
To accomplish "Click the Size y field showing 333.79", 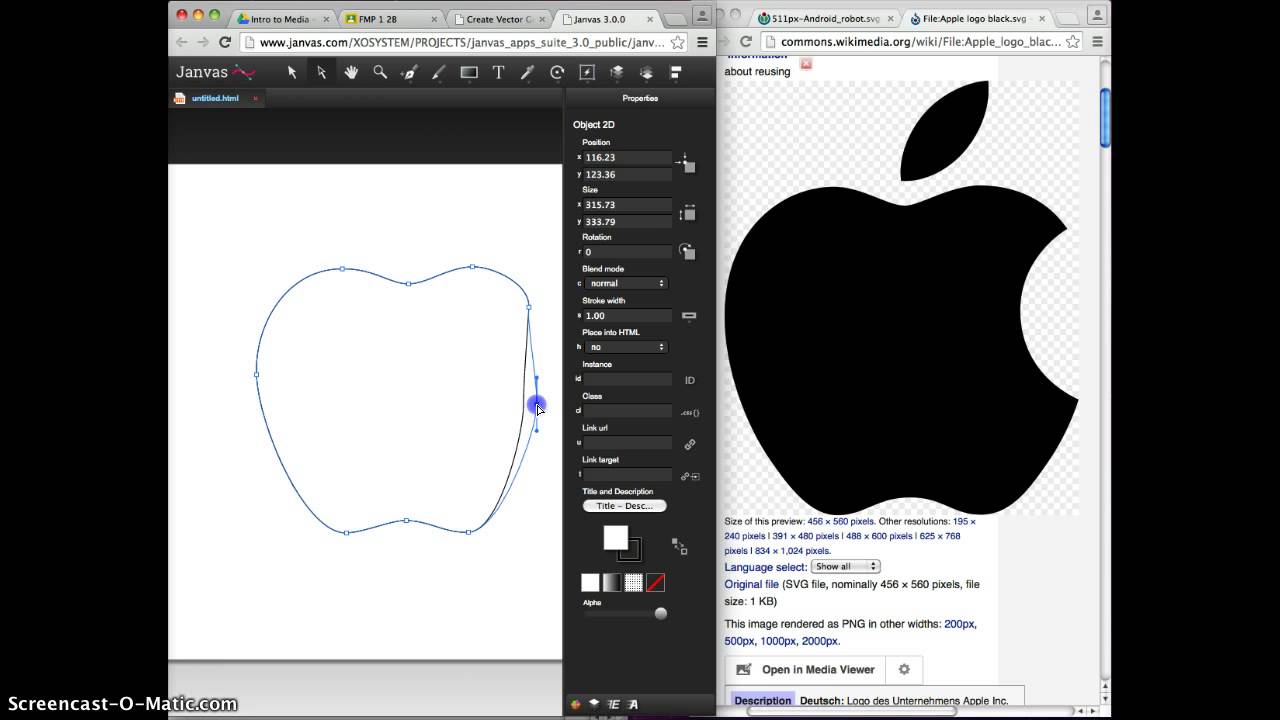I will coord(627,222).
